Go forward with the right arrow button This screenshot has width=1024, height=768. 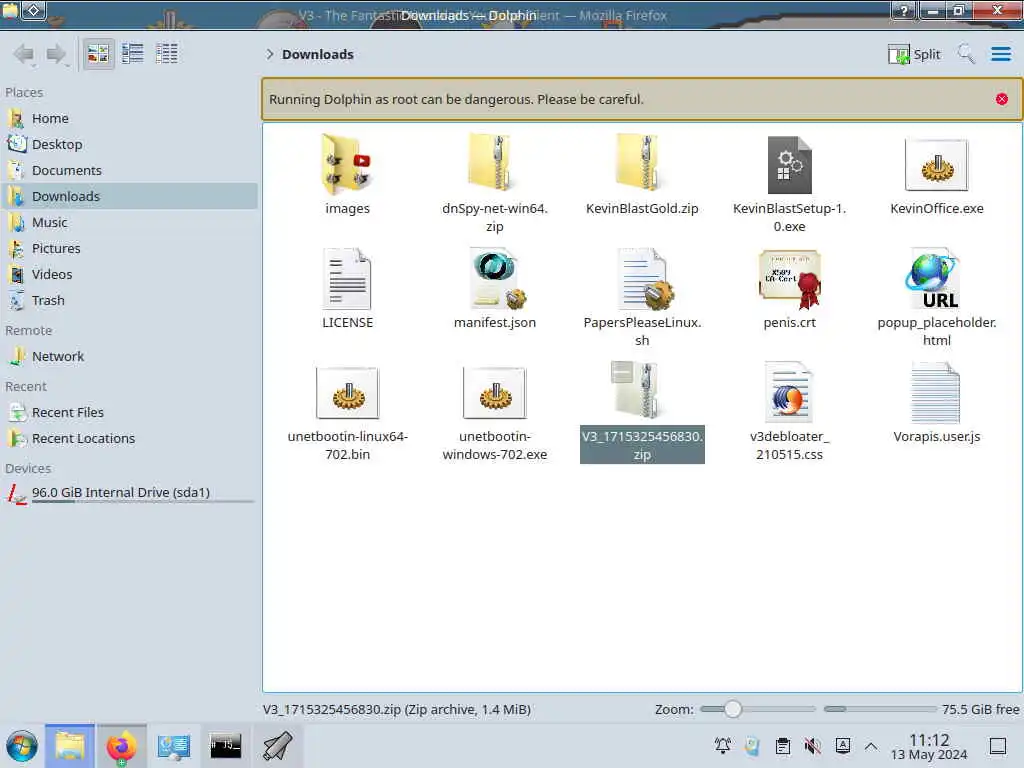(x=56, y=54)
